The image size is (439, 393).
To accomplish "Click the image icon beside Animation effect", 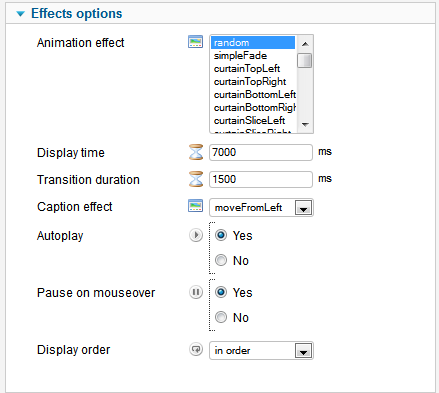I will coord(195,42).
